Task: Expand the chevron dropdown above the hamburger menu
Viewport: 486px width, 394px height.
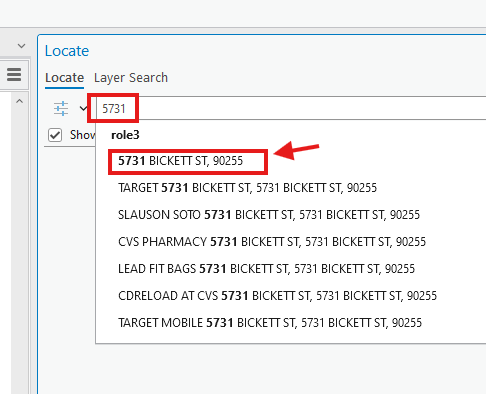Action: click(x=21, y=46)
